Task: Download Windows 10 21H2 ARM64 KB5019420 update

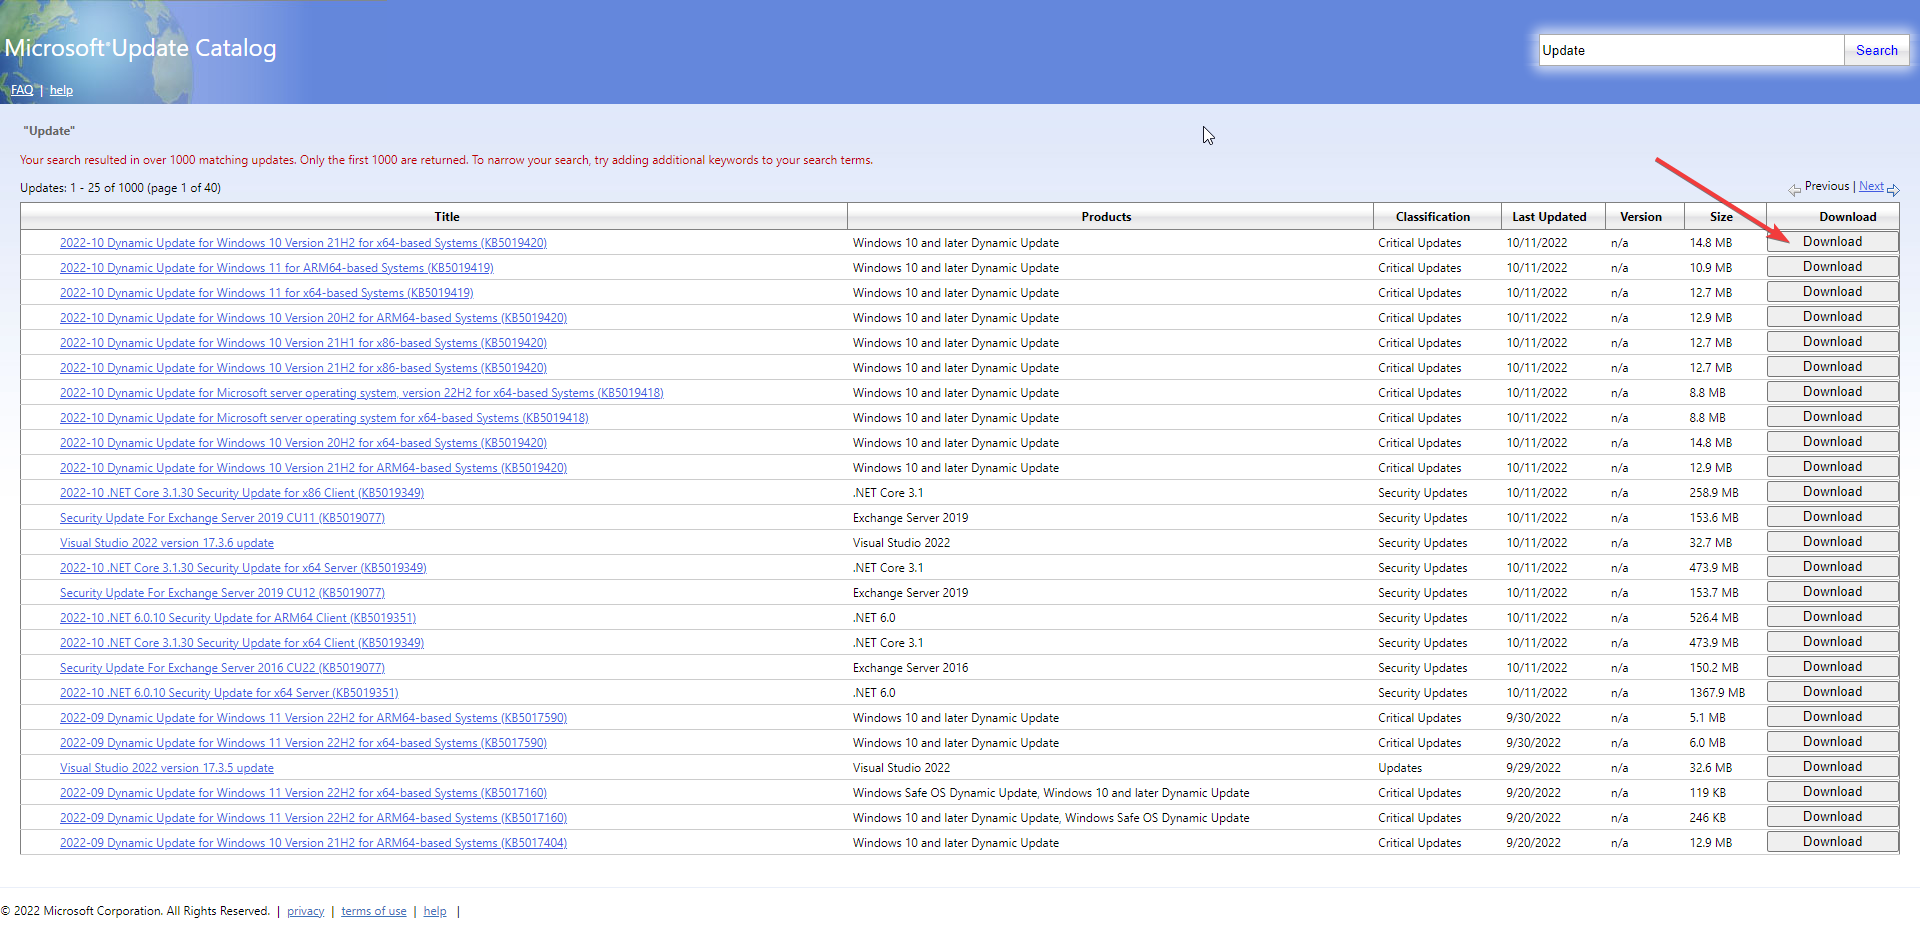Action: coord(1832,467)
